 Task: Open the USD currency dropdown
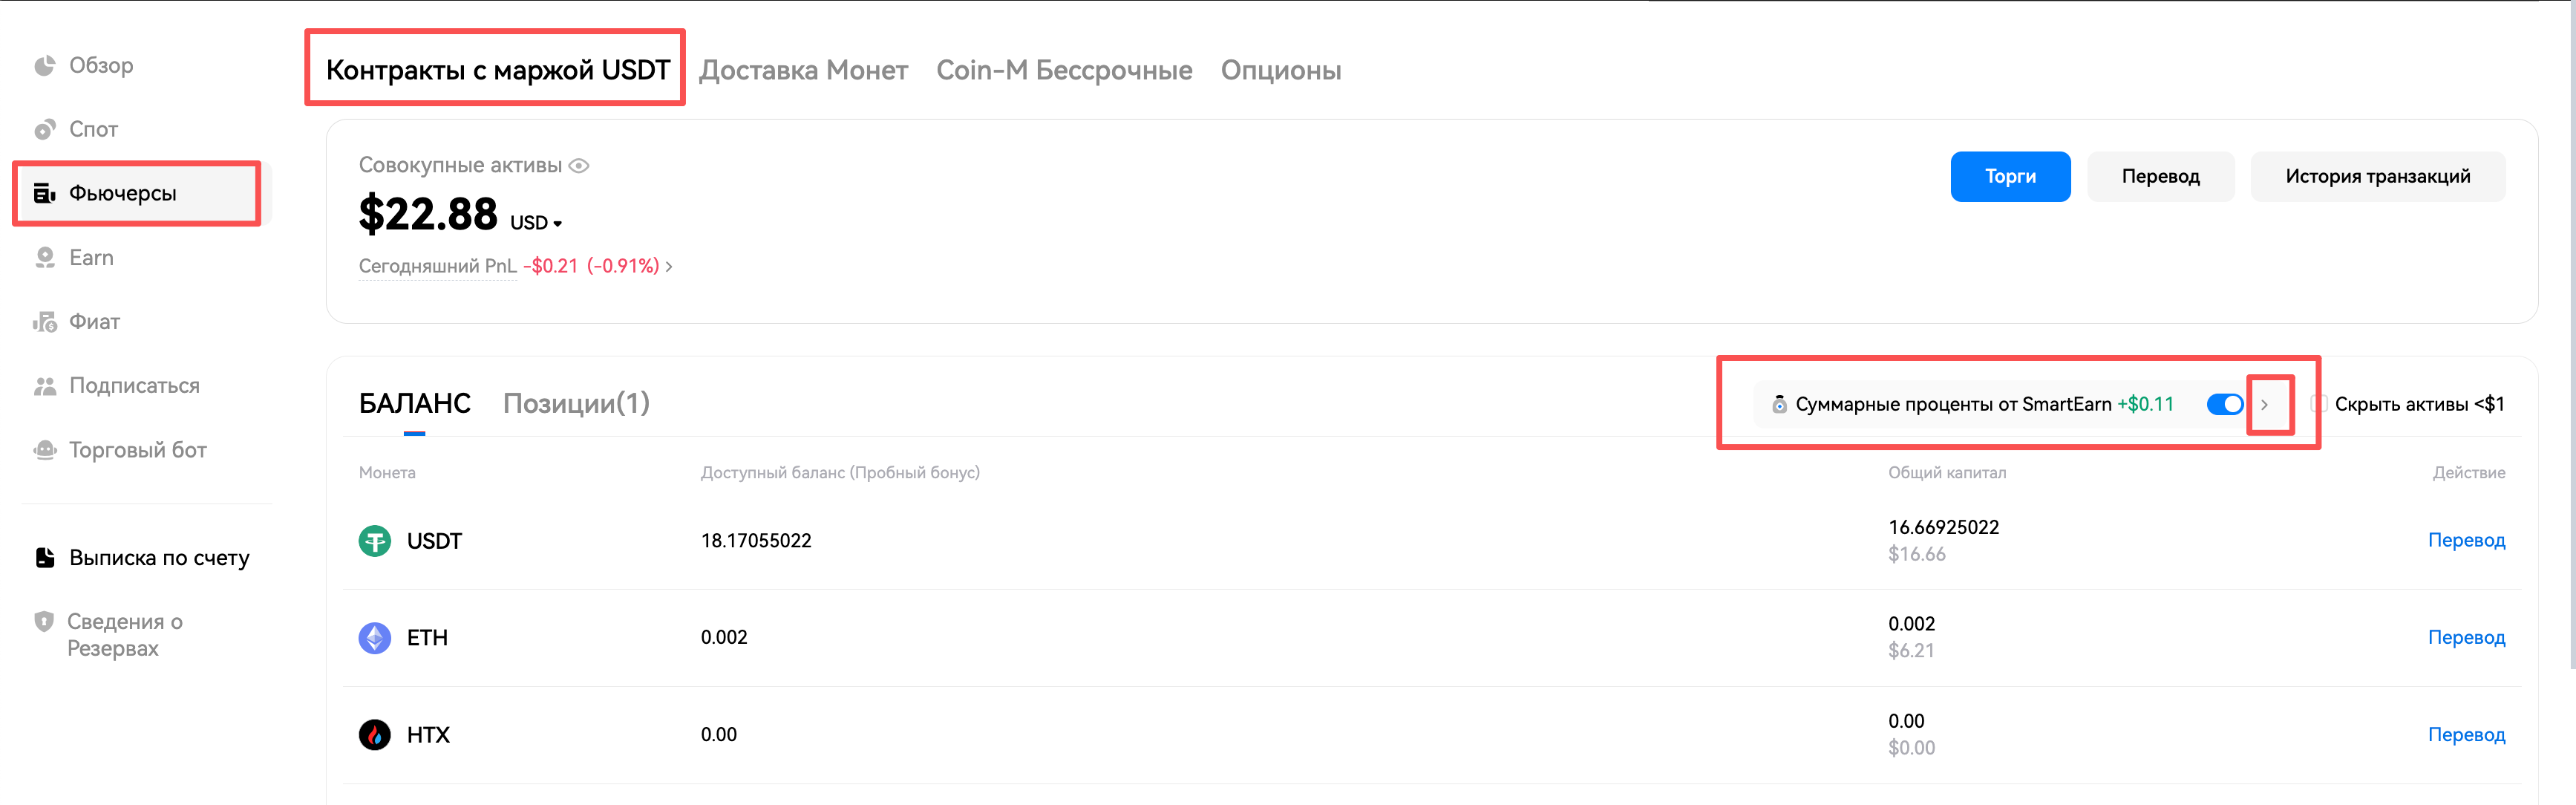(537, 223)
